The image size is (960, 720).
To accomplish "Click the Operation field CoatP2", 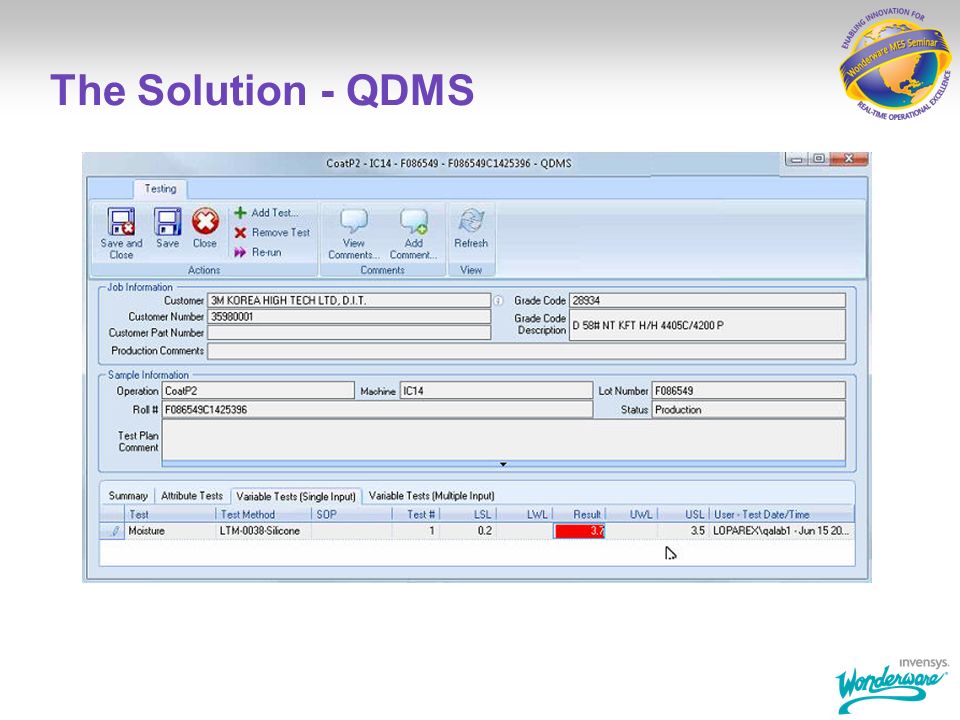I will coord(258,391).
